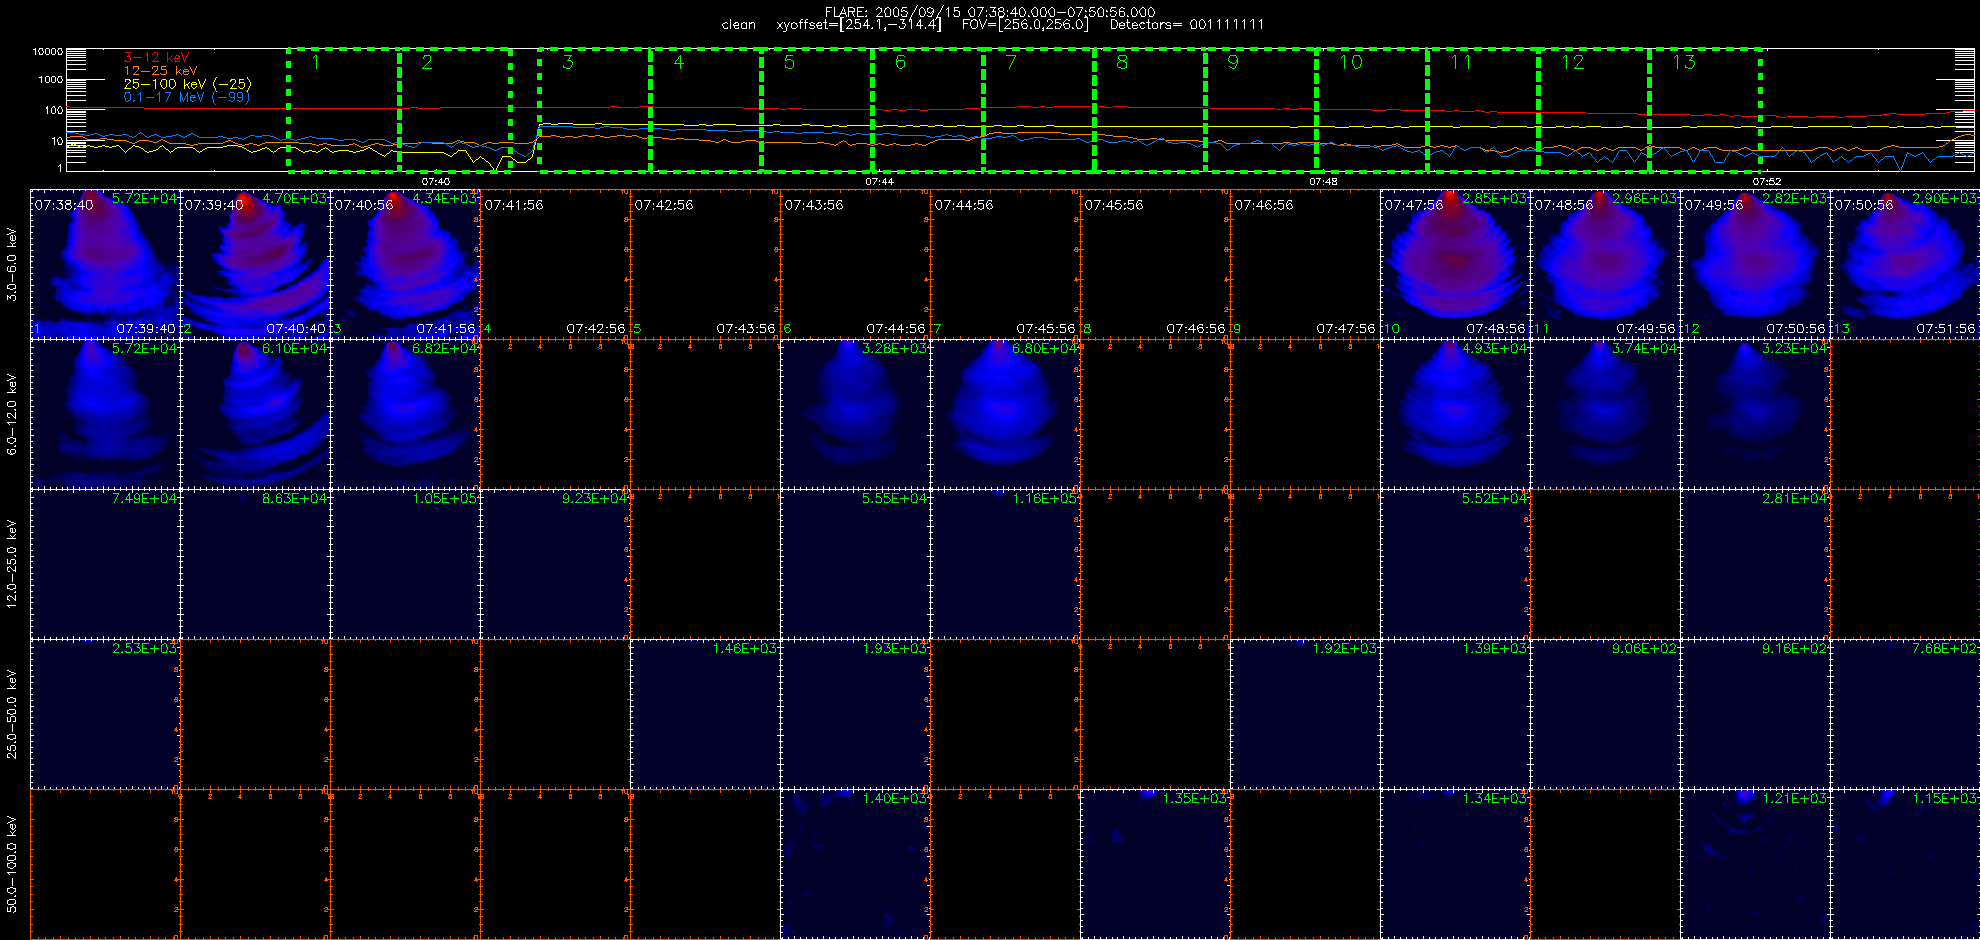Pick the 6.0-12.0 keV image labeled 3.28E+03

855,414
